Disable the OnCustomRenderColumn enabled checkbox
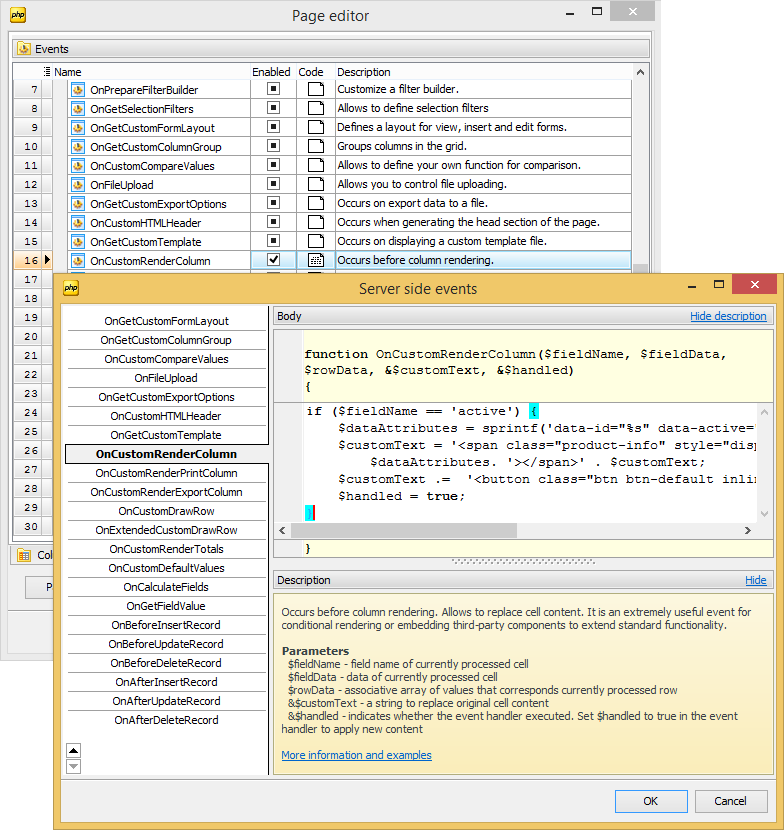This screenshot has height=830, width=784. click(x=273, y=260)
